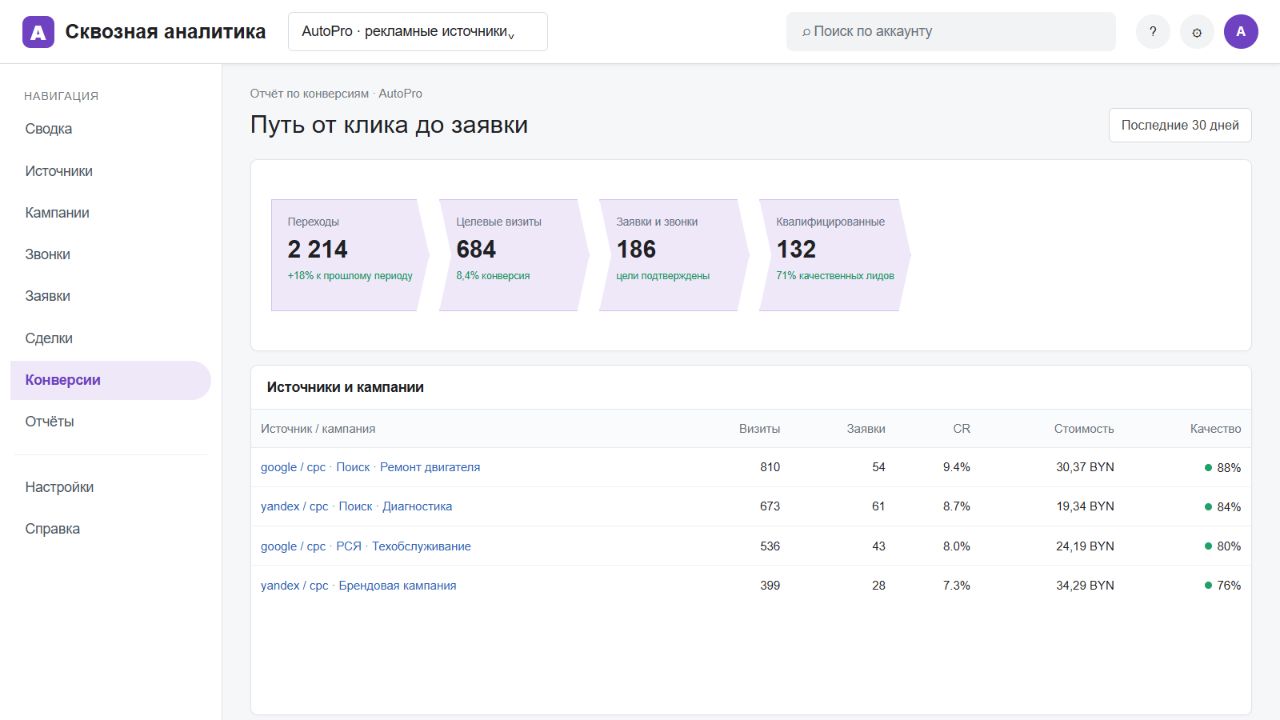Screen dimensions: 1280x720
Task: Open the google РСЯ Техобслуживание campaign link
Action: pyautogui.click(x=366, y=546)
